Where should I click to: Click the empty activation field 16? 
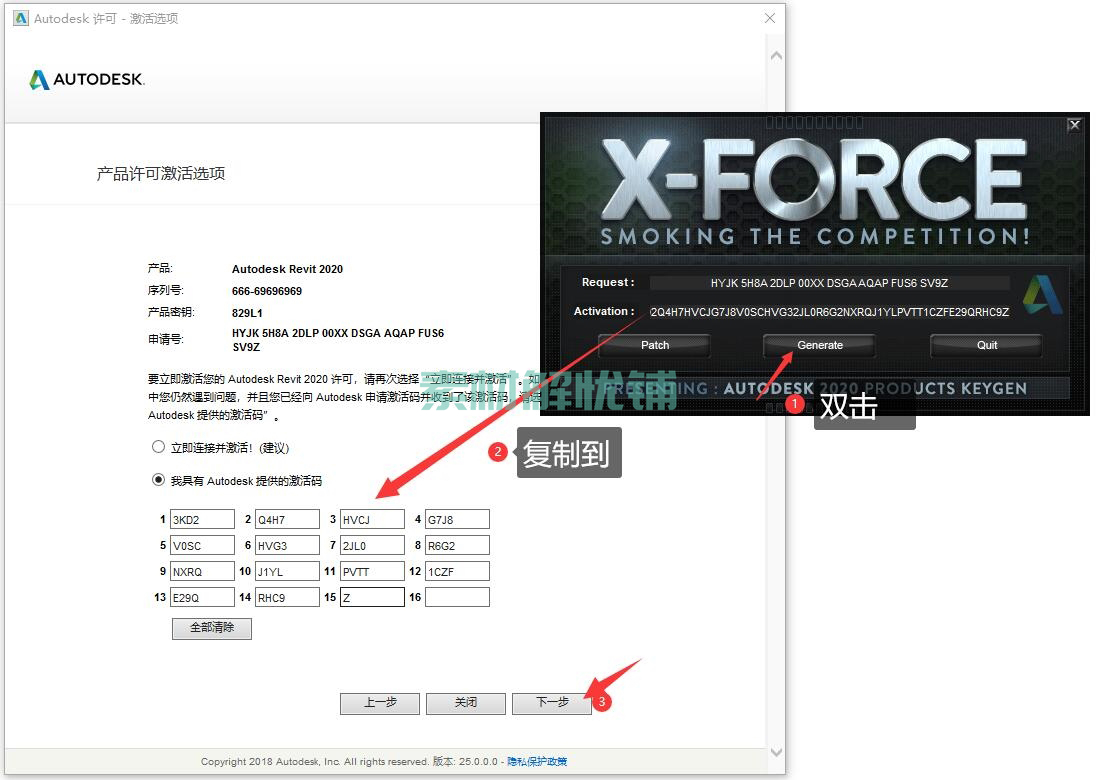click(457, 597)
